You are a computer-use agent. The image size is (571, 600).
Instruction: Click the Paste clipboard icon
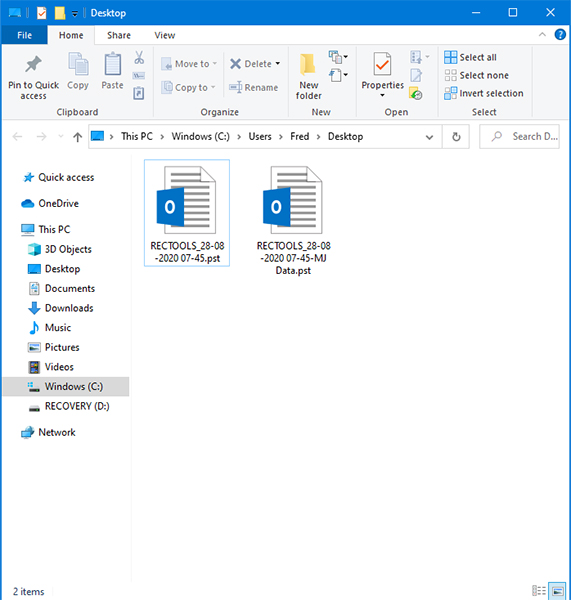113,64
